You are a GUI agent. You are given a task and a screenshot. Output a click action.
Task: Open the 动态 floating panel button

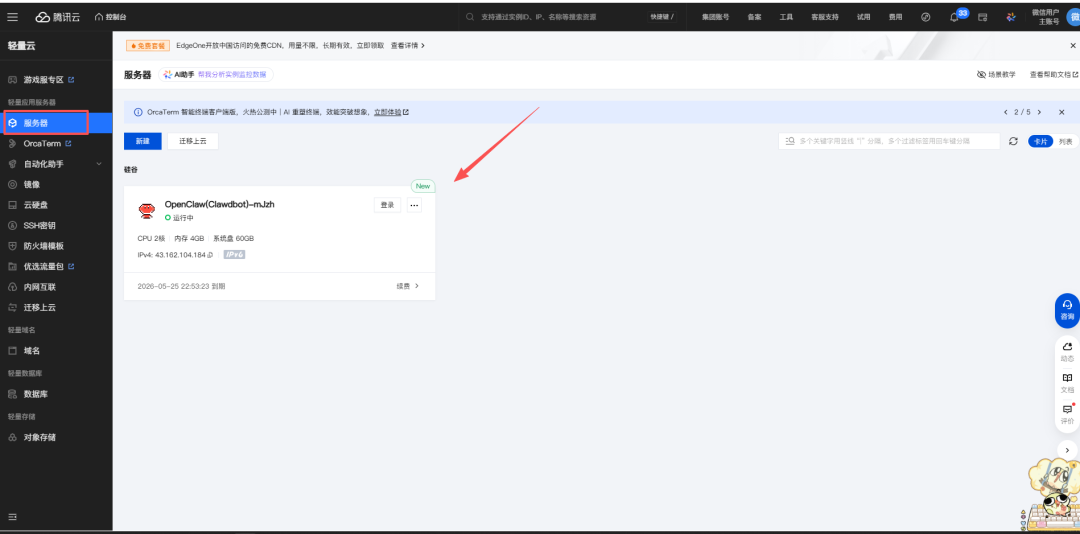point(1067,351)
